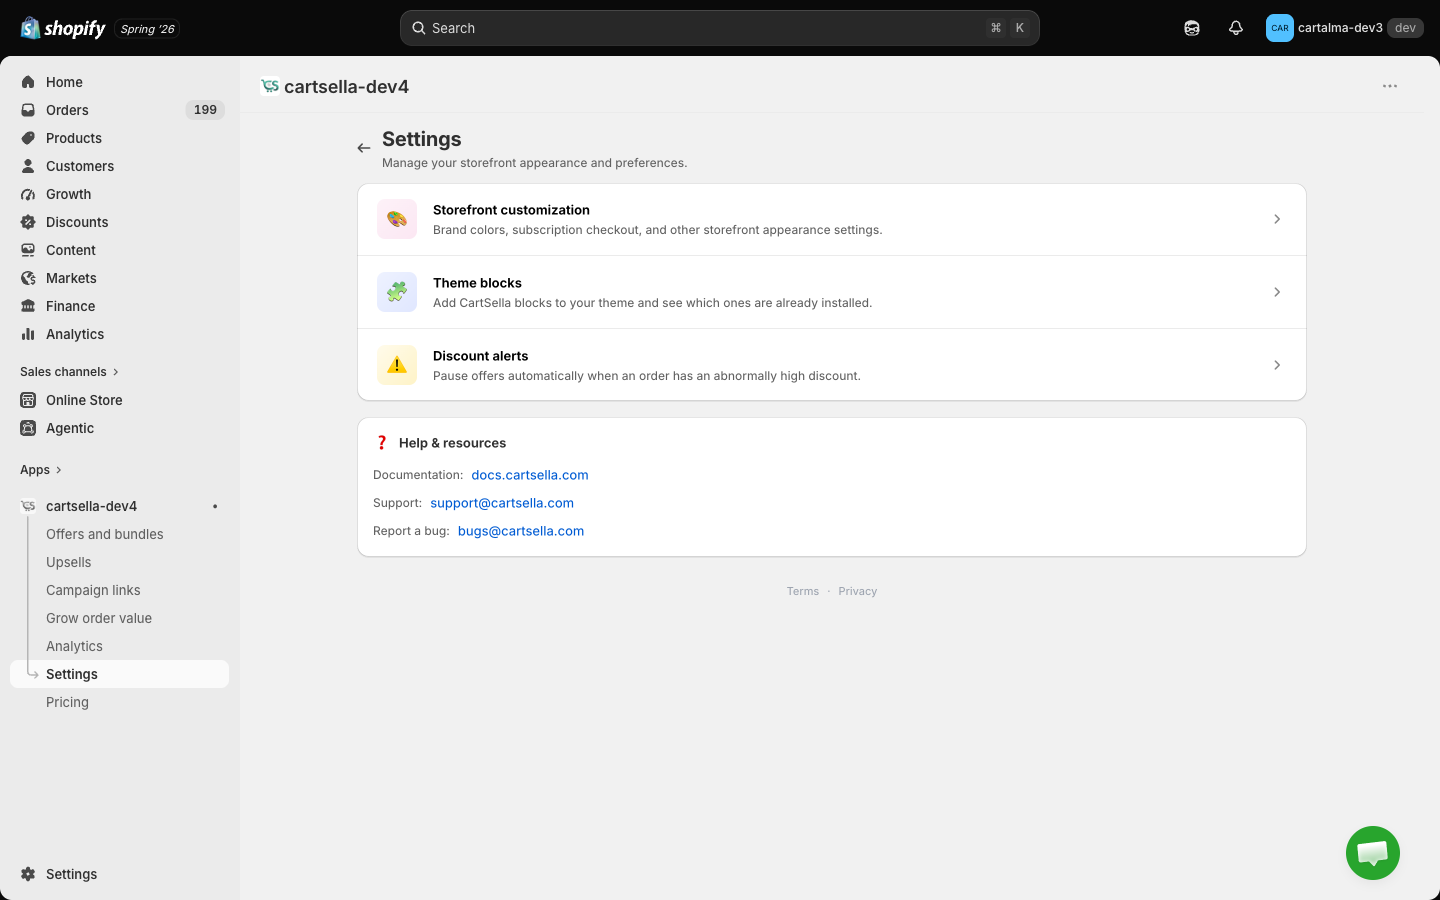Open the sidekick assistant icon in top bar
The height and width of the screenshot is (900, 1440).
pos(1192,28)
